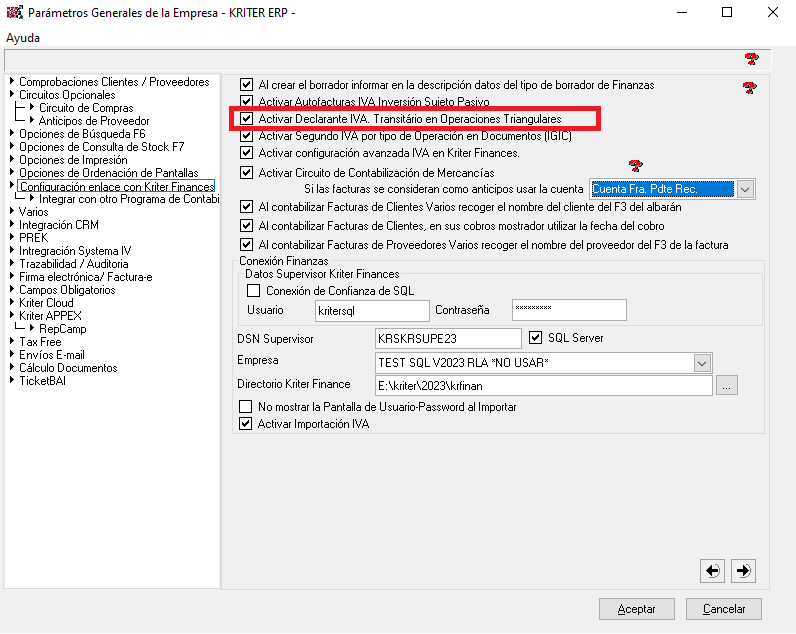
Task: Click the Aceptar button
Action: click(637, 609)
